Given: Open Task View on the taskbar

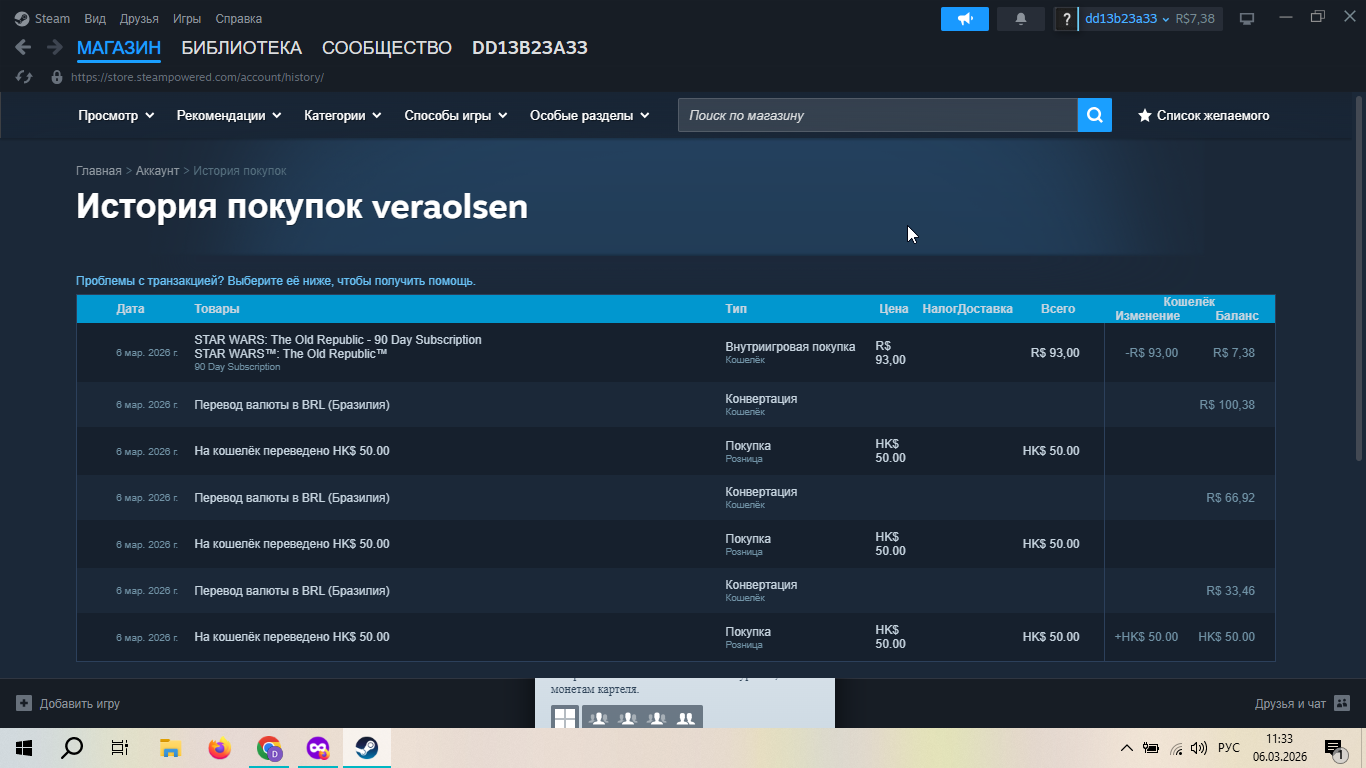Looking at the screenshot, I should 120,748.
